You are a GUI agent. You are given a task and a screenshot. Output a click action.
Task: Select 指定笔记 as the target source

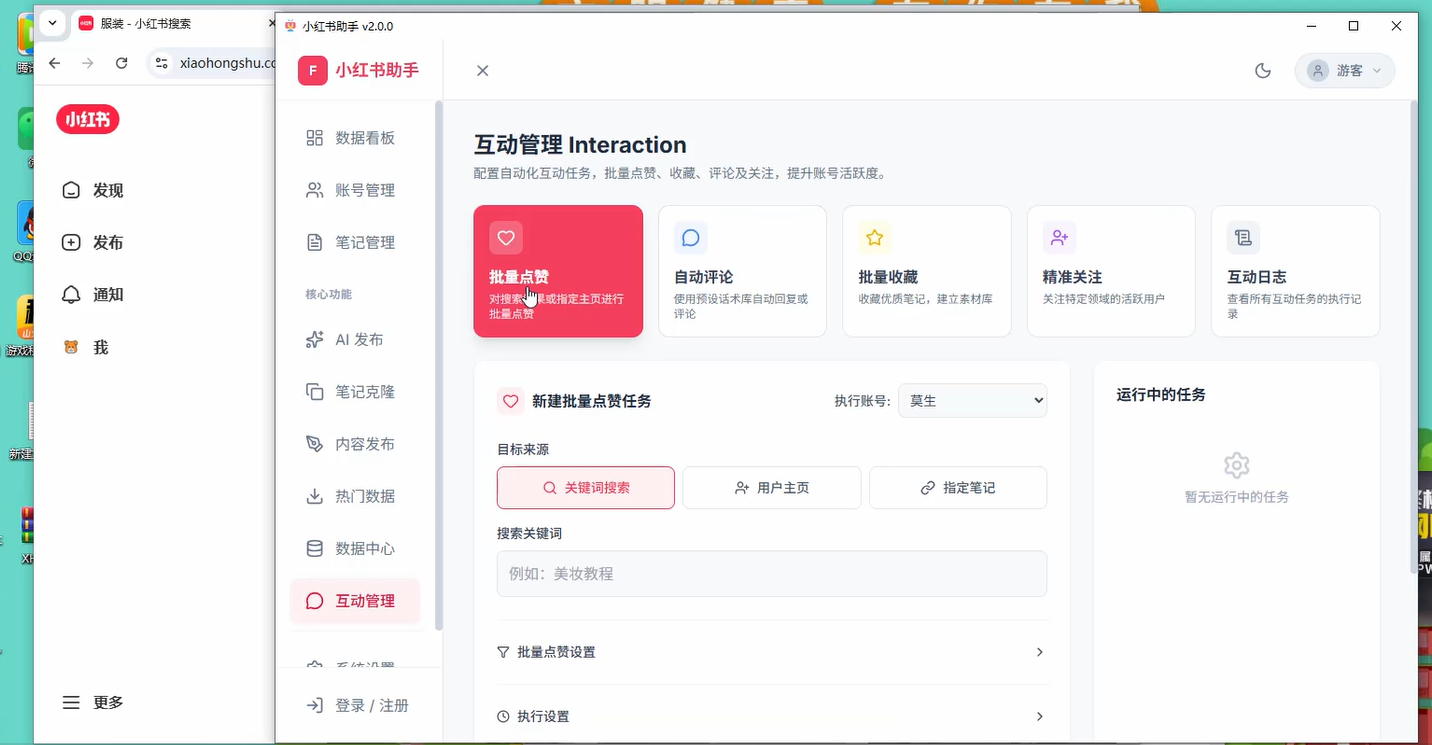pyautogui.click(x=957, y=487)
